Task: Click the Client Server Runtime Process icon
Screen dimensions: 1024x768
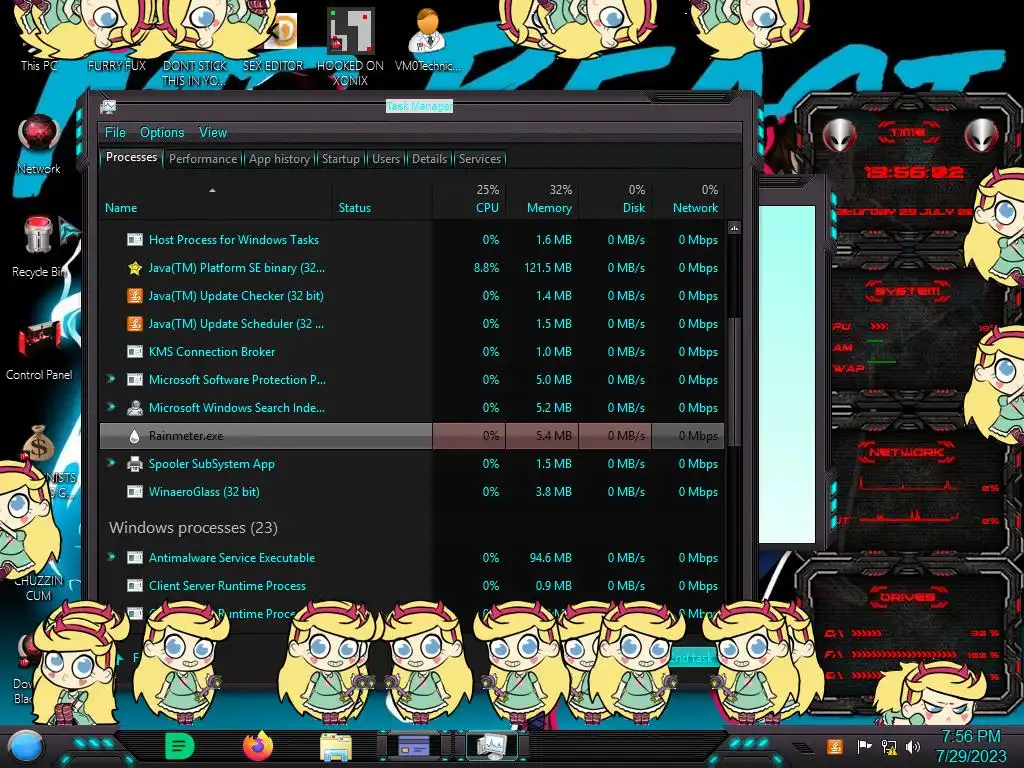Action: click(x=135, y=586)
